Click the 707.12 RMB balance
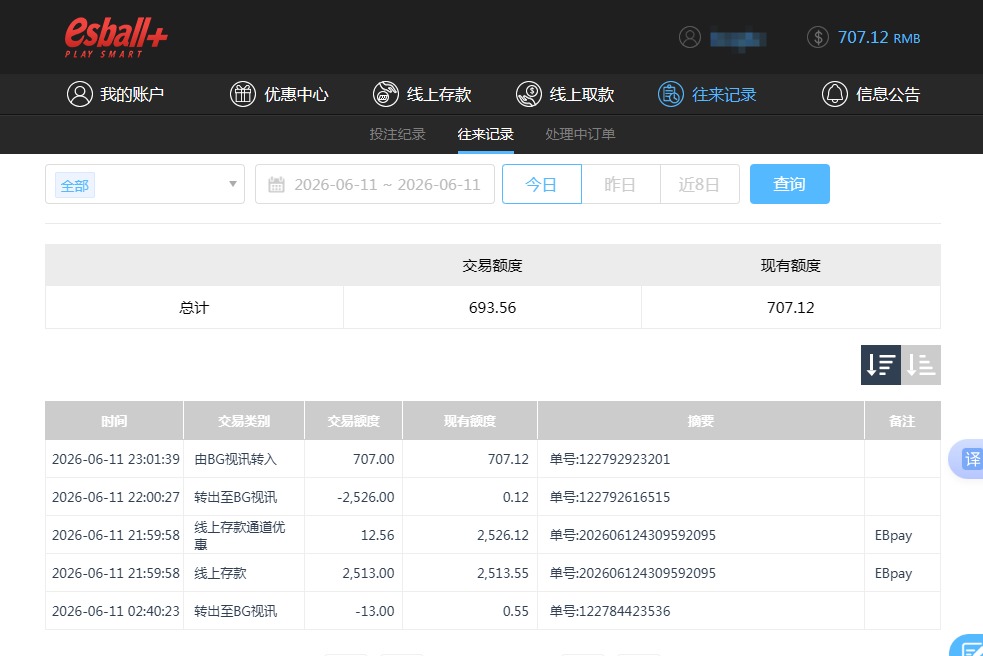The width and height of the screenshot is (983, 656). click(879, 38)
